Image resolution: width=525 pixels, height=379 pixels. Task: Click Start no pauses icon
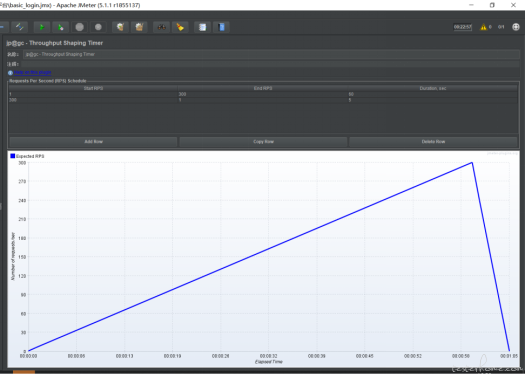tap(61, 27)
